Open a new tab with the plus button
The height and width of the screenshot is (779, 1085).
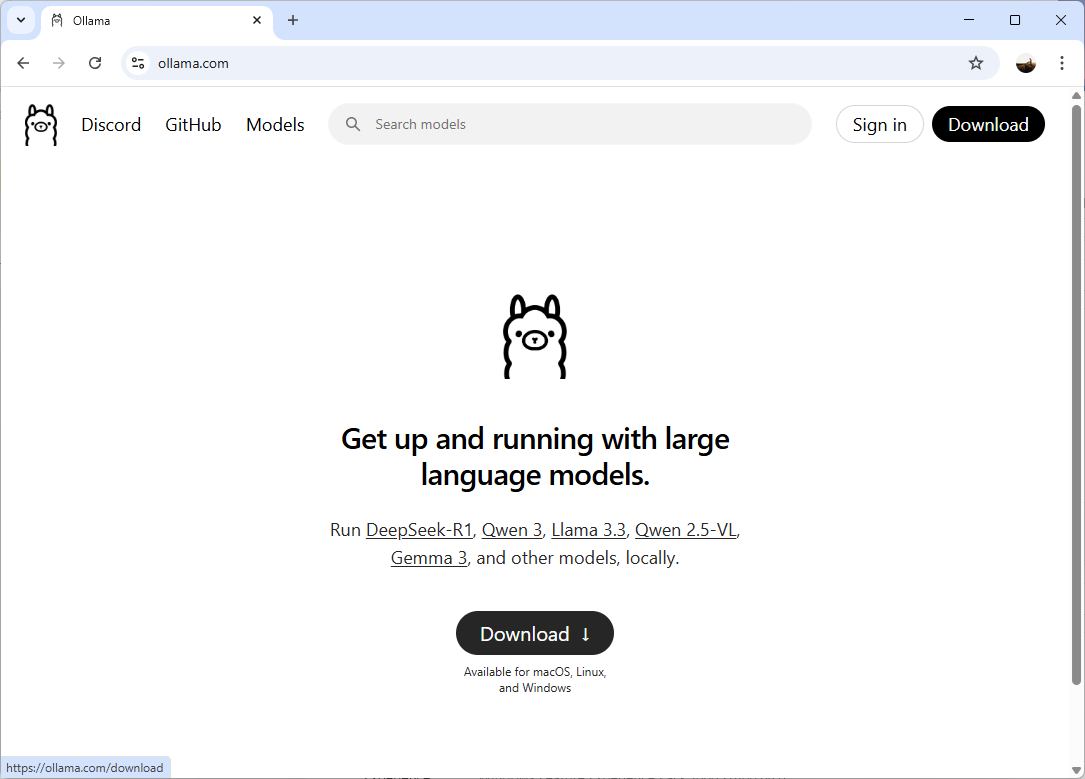tap(293, 20)
